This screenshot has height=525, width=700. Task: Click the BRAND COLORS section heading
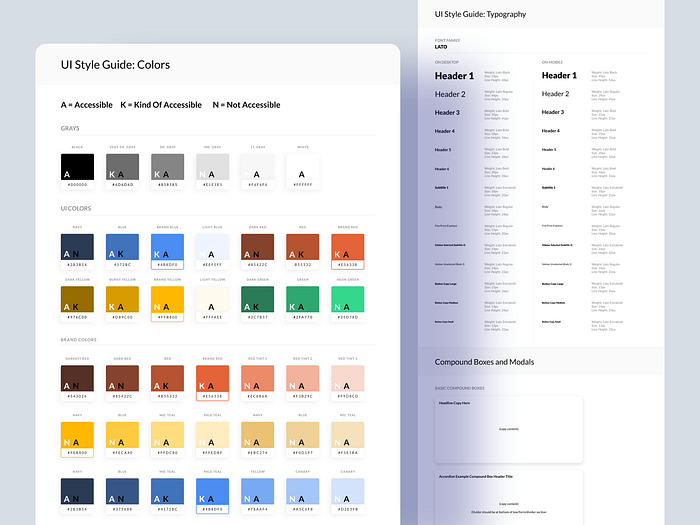79,340
